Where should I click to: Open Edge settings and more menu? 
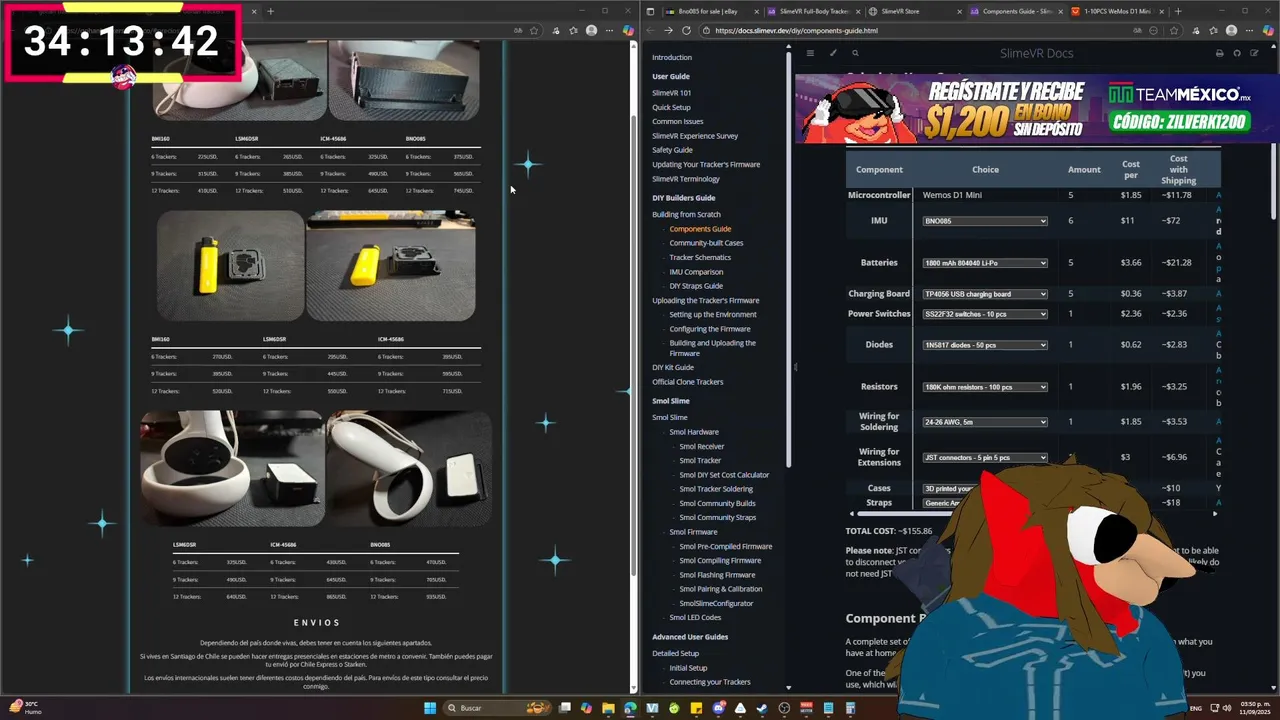(x=1249, y=30)
